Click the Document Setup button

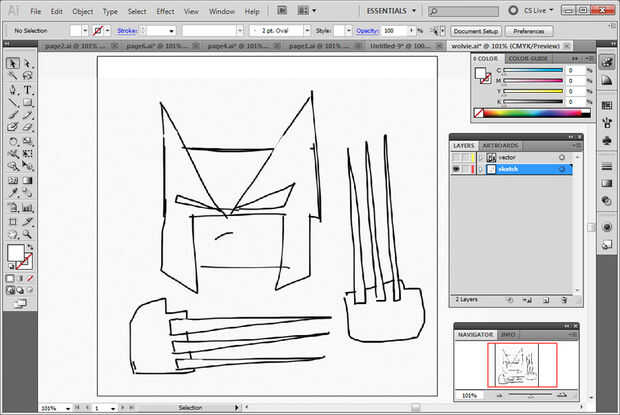click(475, 31)
